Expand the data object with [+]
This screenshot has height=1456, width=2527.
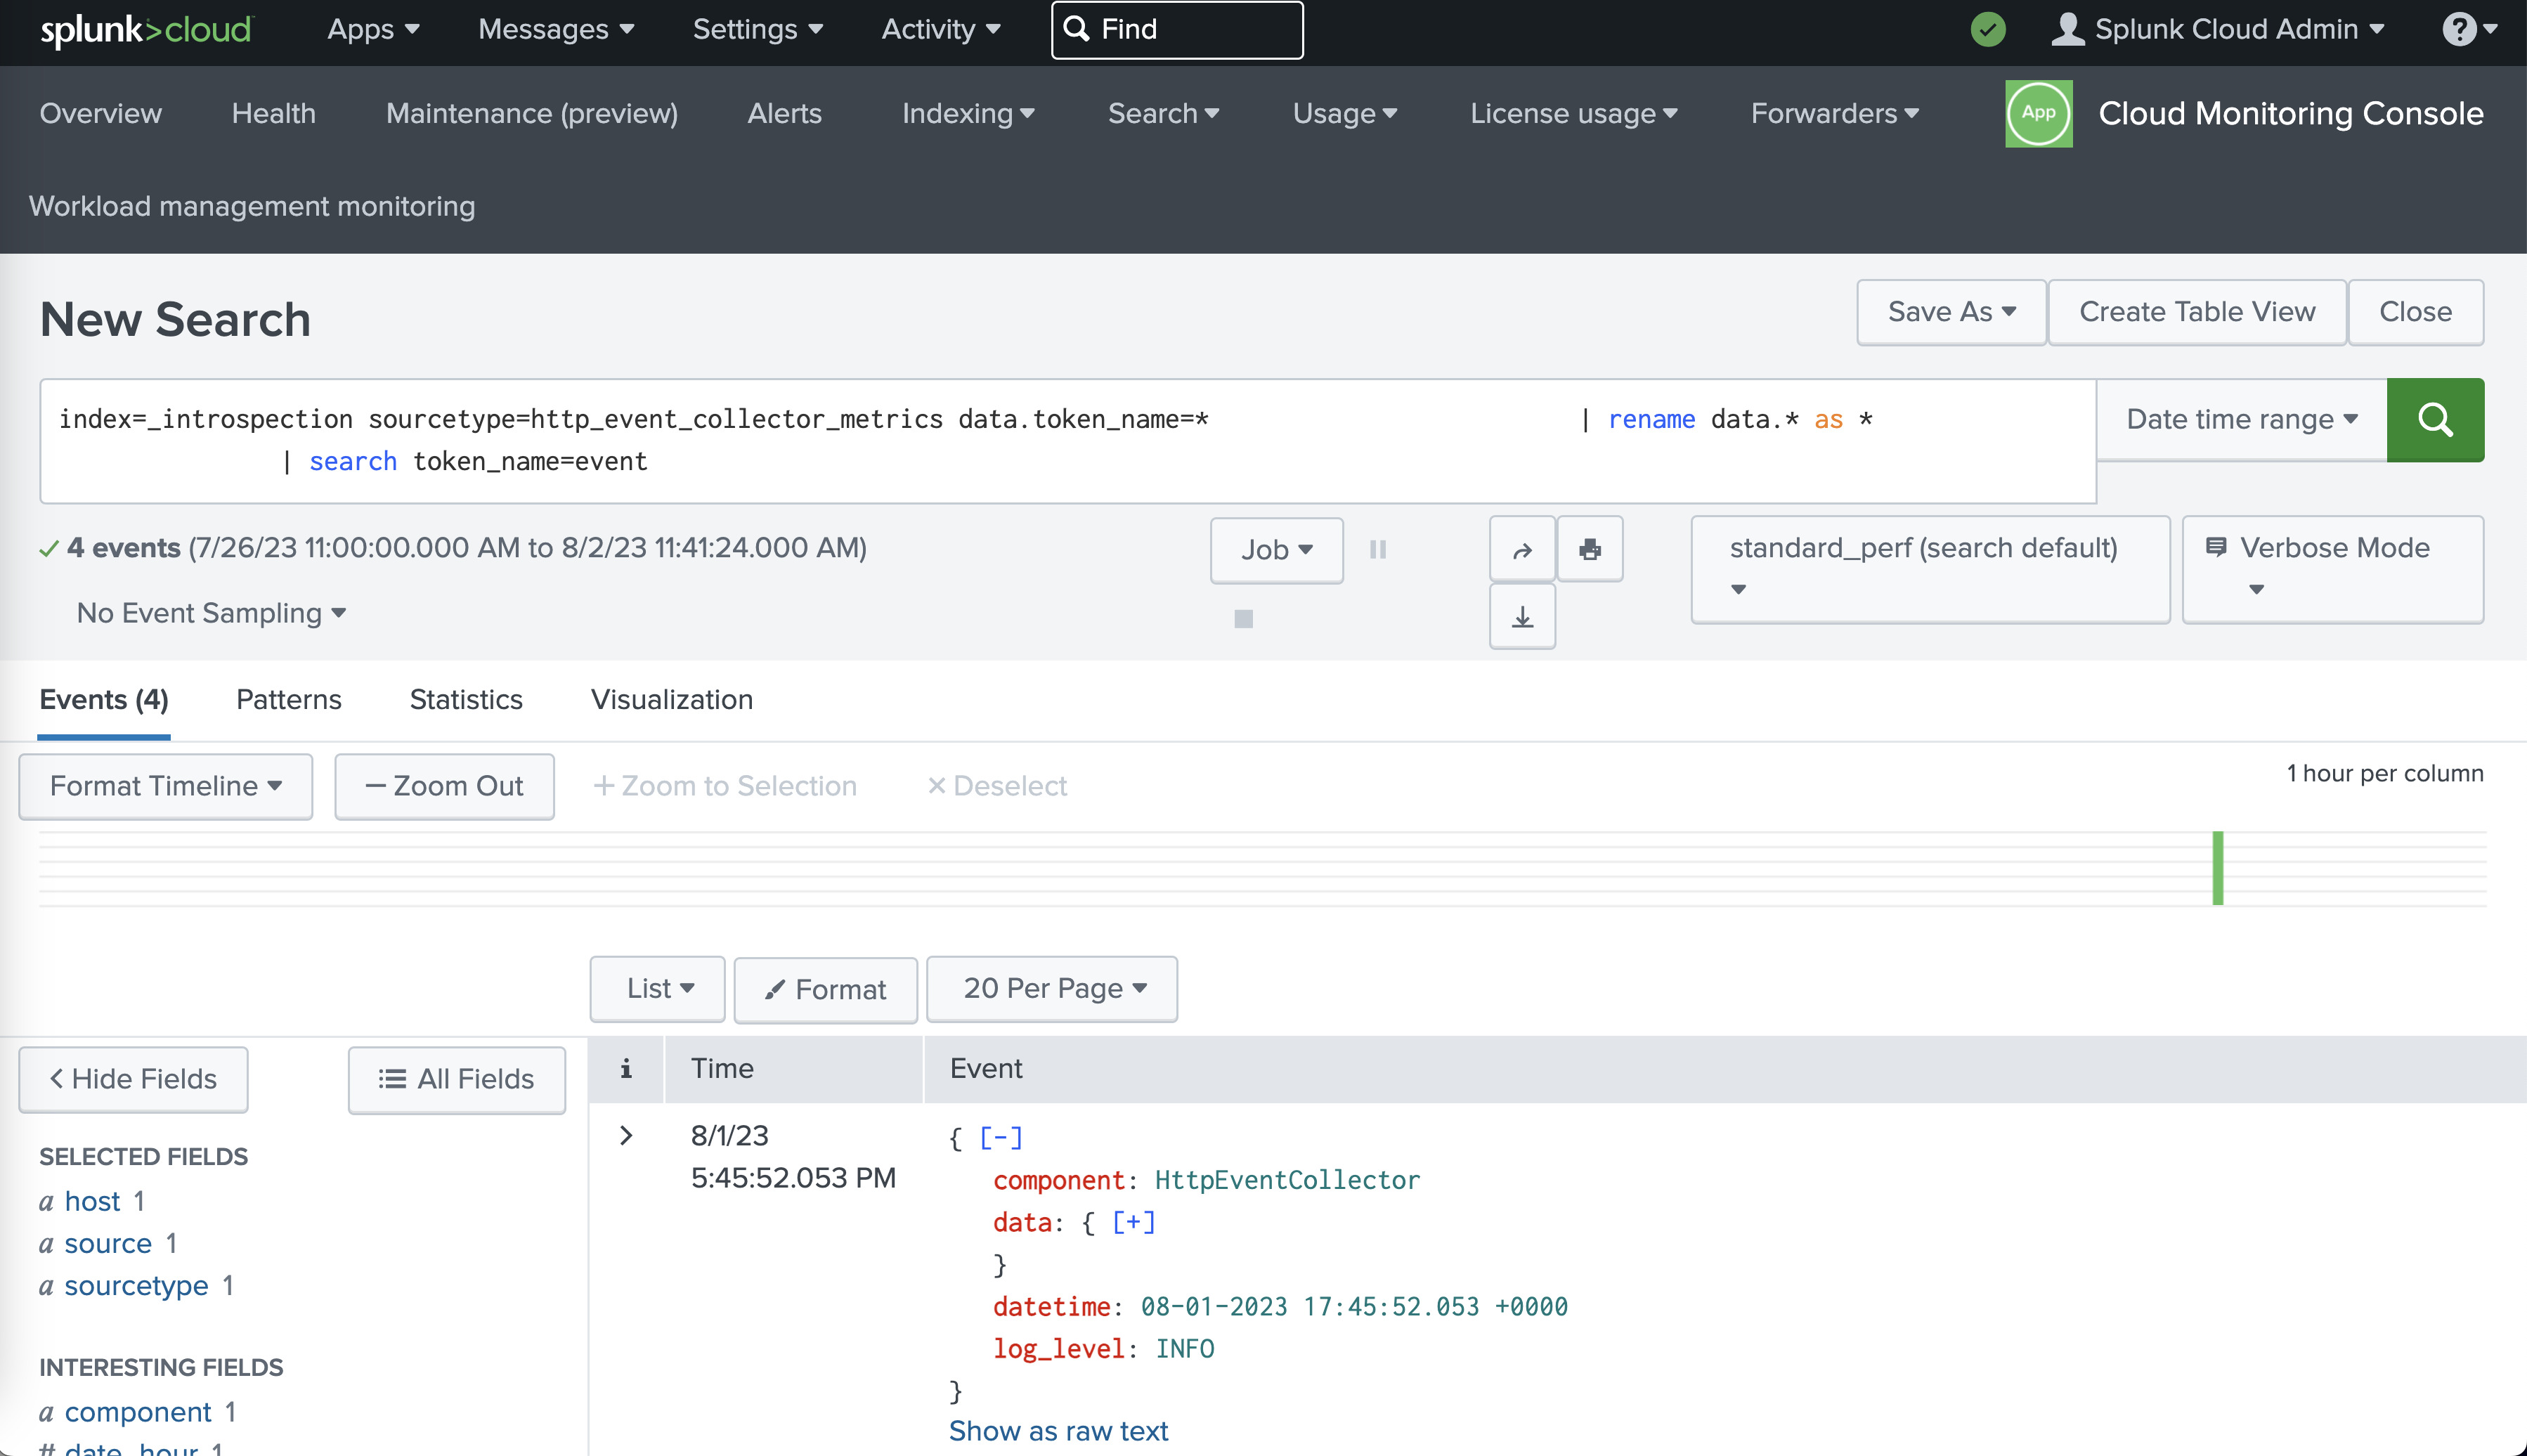coord(1134,1222)
